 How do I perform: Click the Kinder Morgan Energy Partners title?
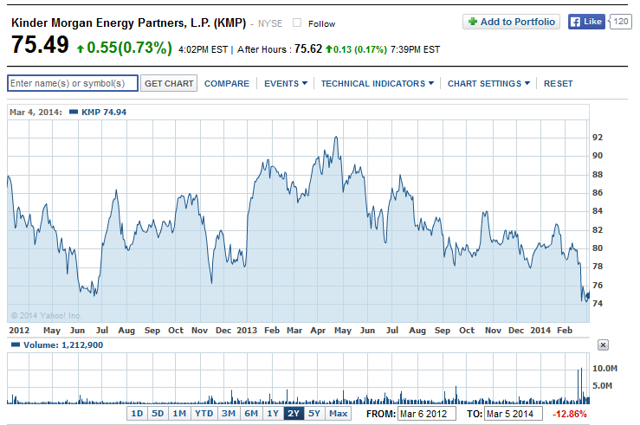click(x=129, y=23)
